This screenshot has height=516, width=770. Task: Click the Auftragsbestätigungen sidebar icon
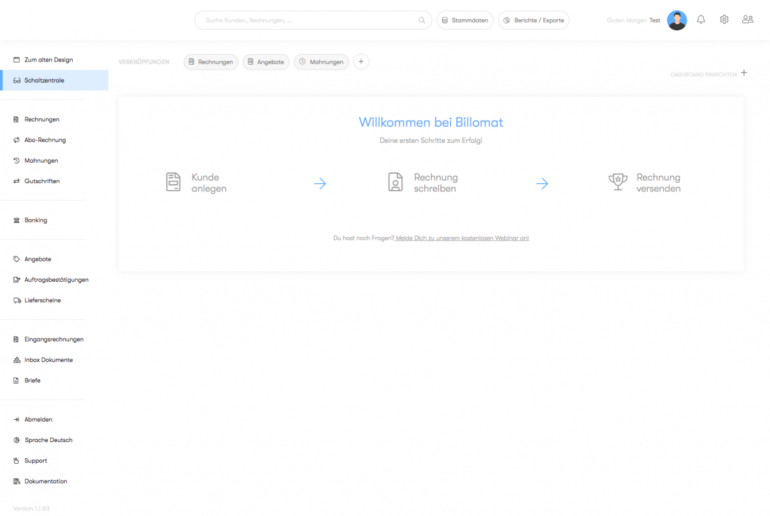pyautogui.click(x=16, y=279)
